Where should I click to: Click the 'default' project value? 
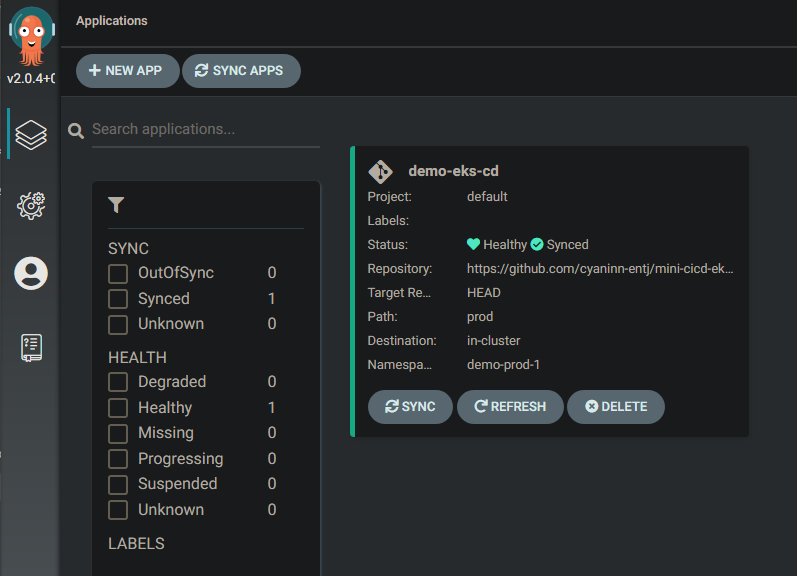(x=487, y=197)
